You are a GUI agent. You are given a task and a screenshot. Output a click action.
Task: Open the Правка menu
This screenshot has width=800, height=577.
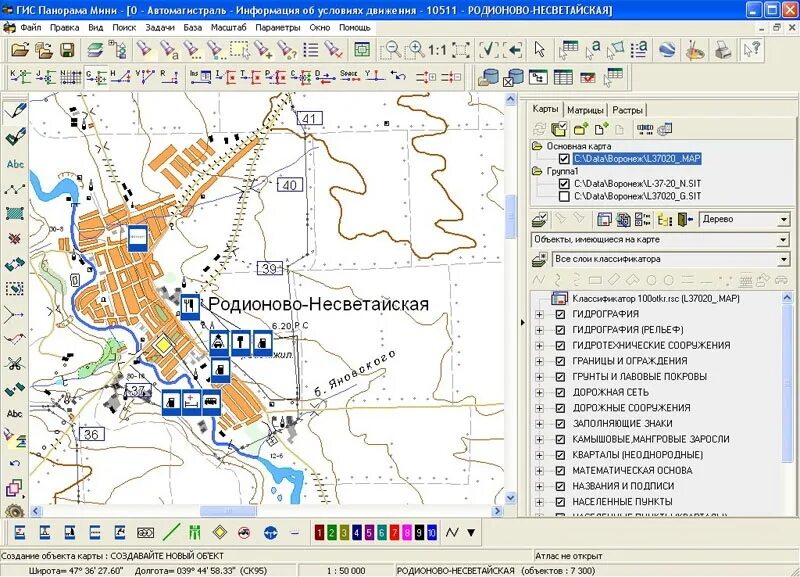point(64,28)
